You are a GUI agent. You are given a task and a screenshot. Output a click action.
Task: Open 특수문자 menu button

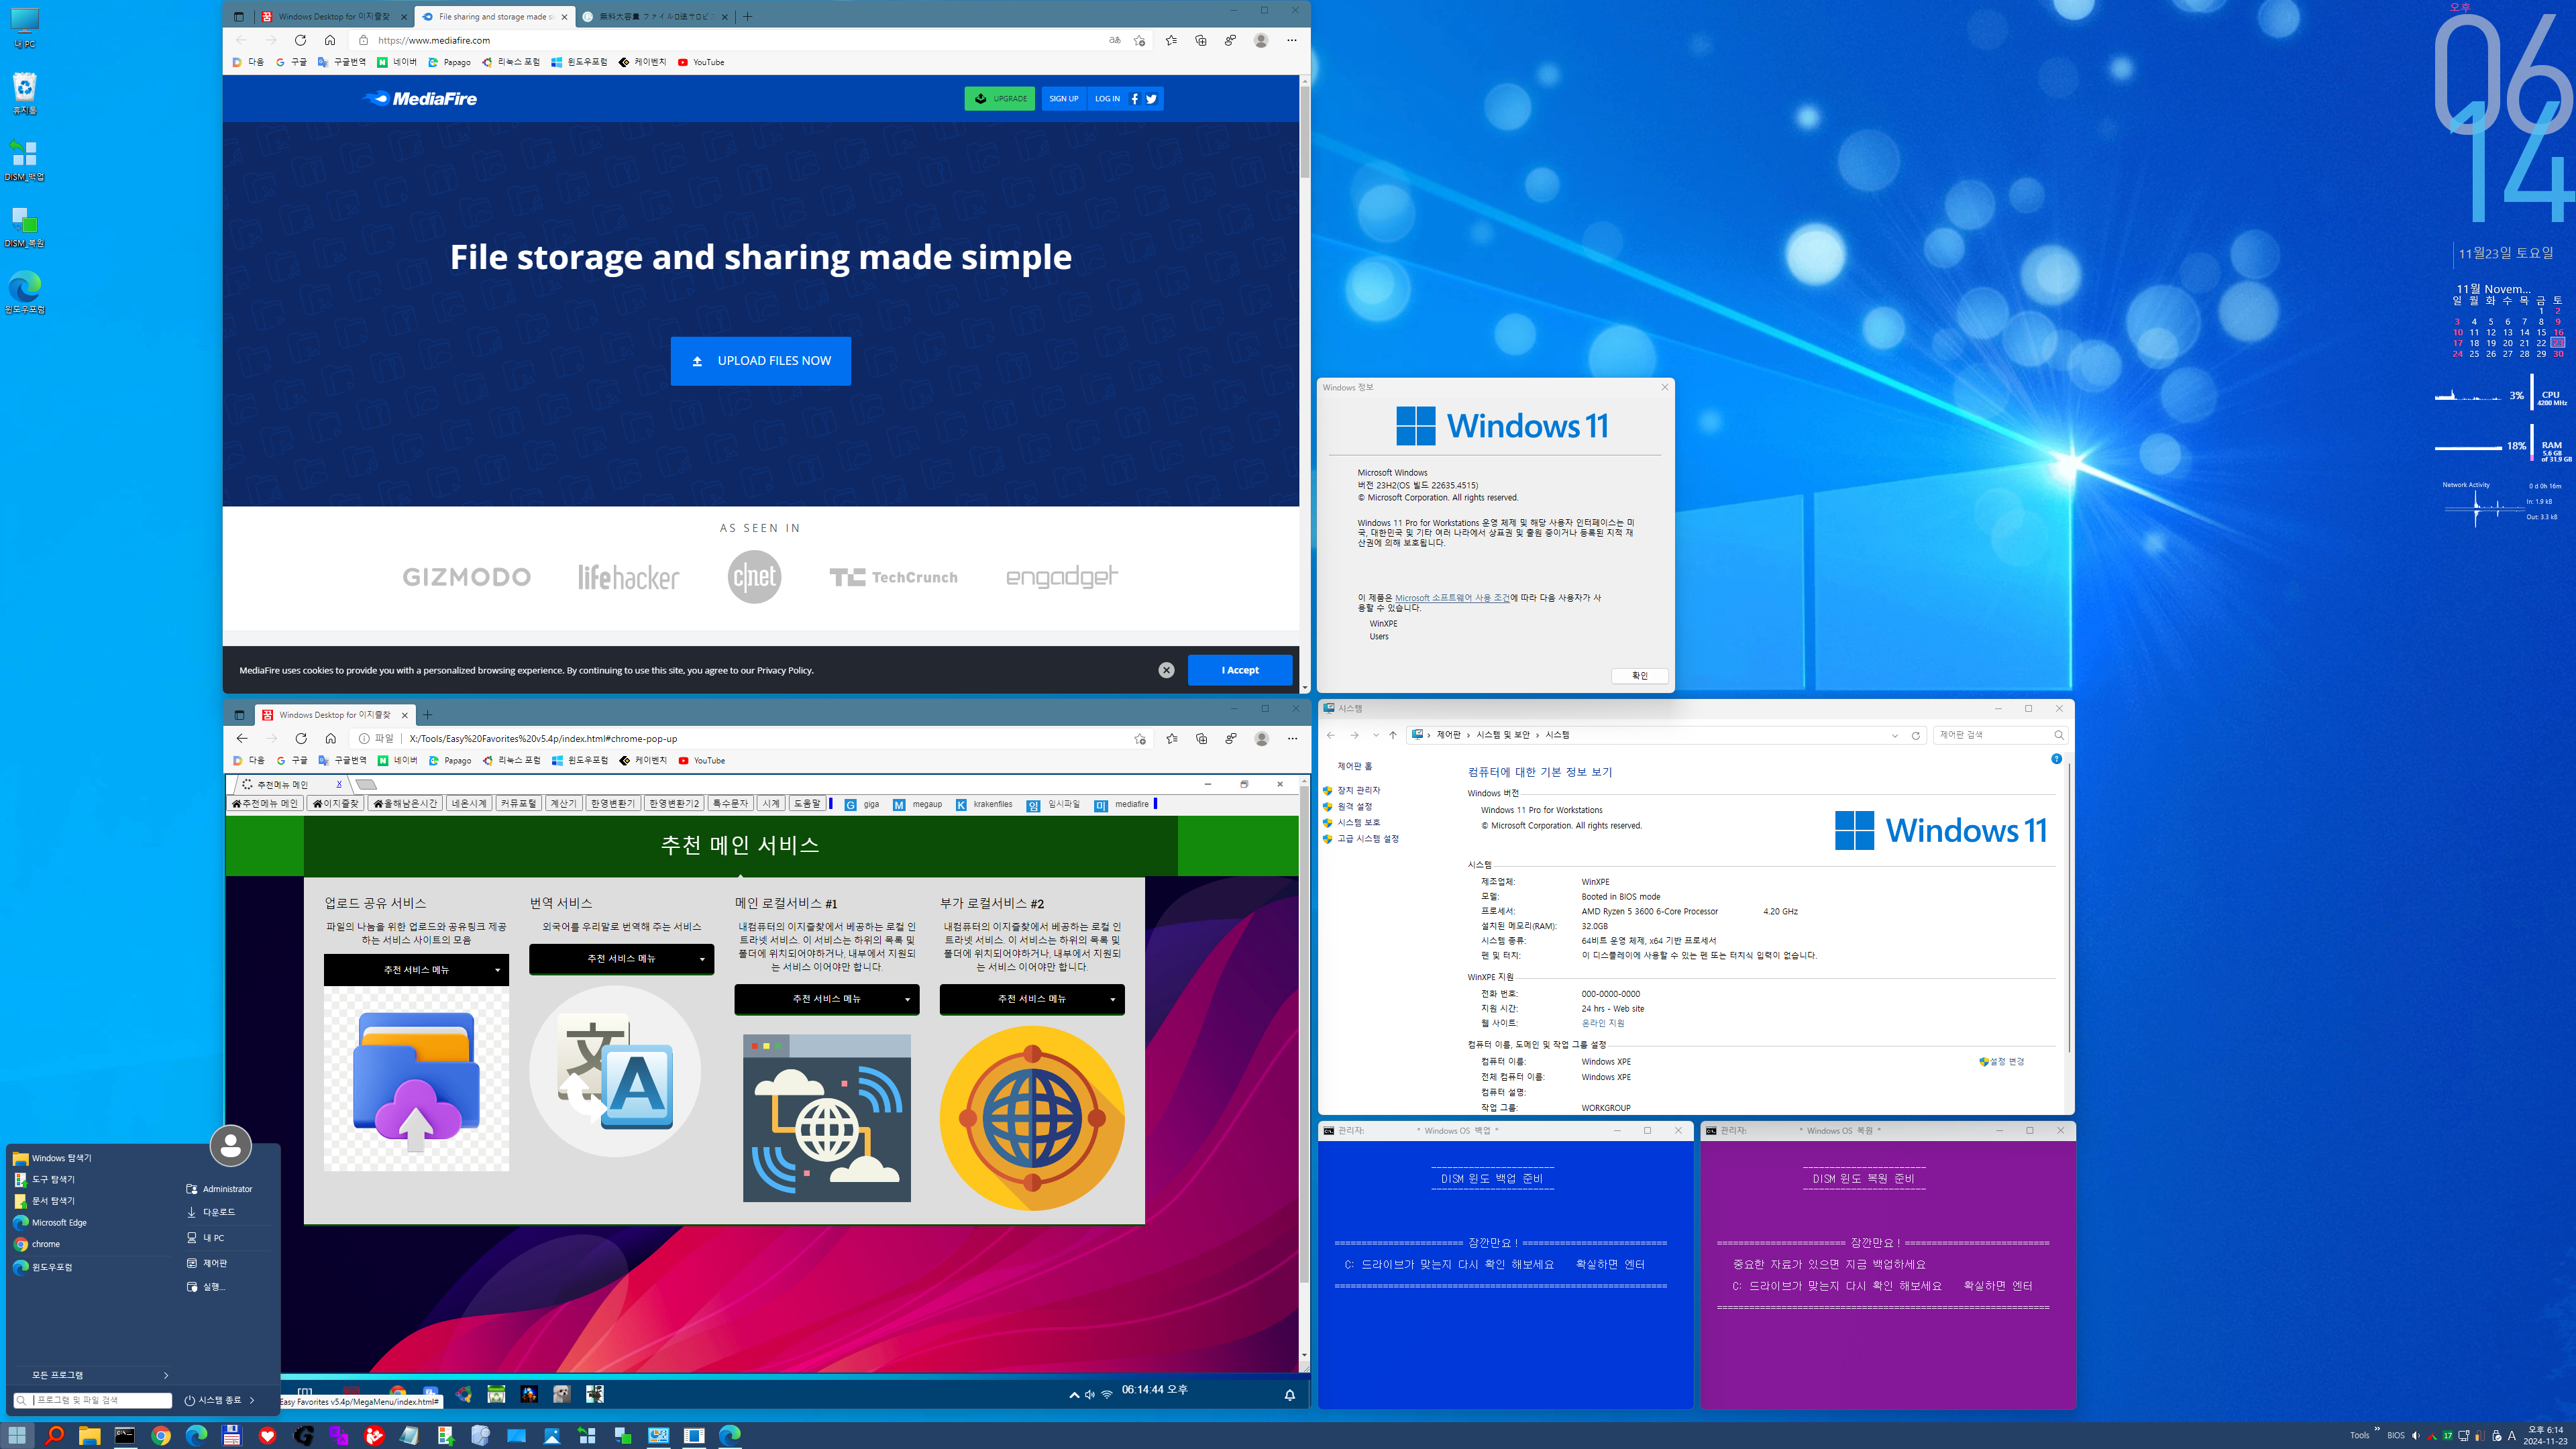(730, 804)
